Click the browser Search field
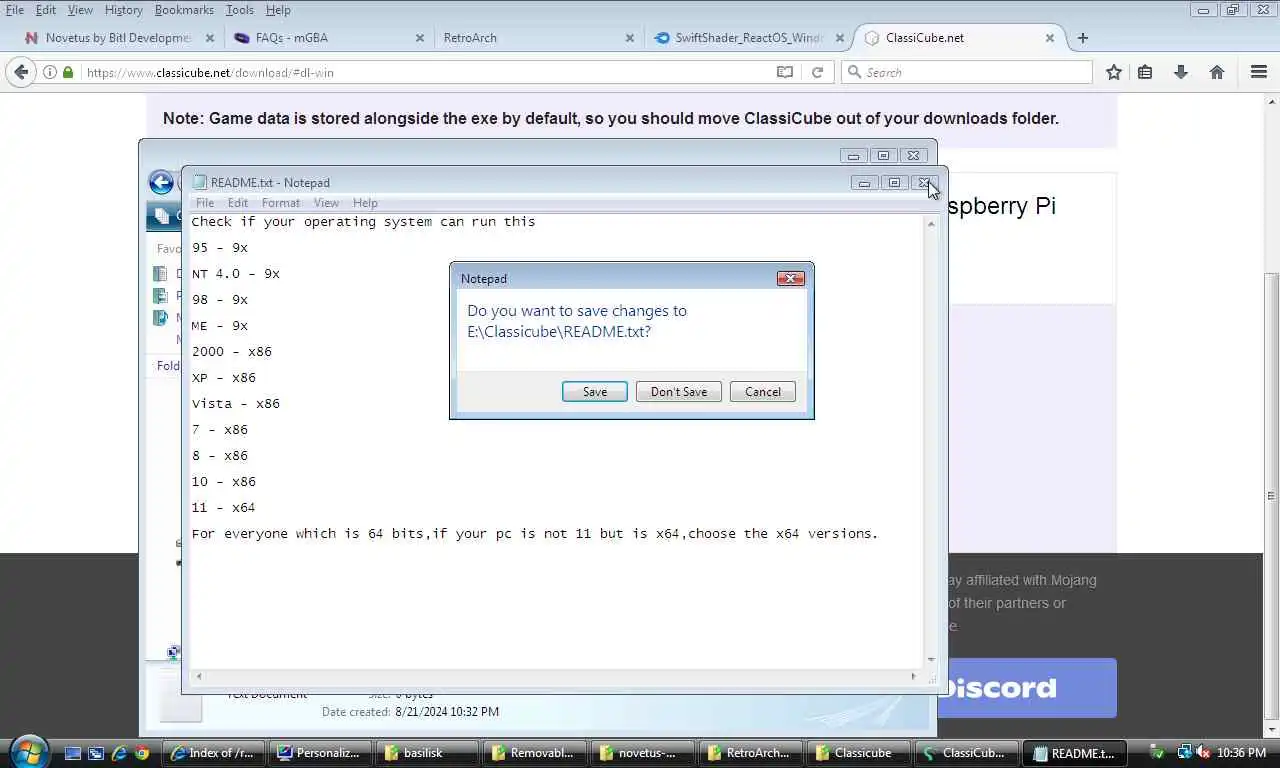Screen dimensions: 1280x768 point(967,72)
